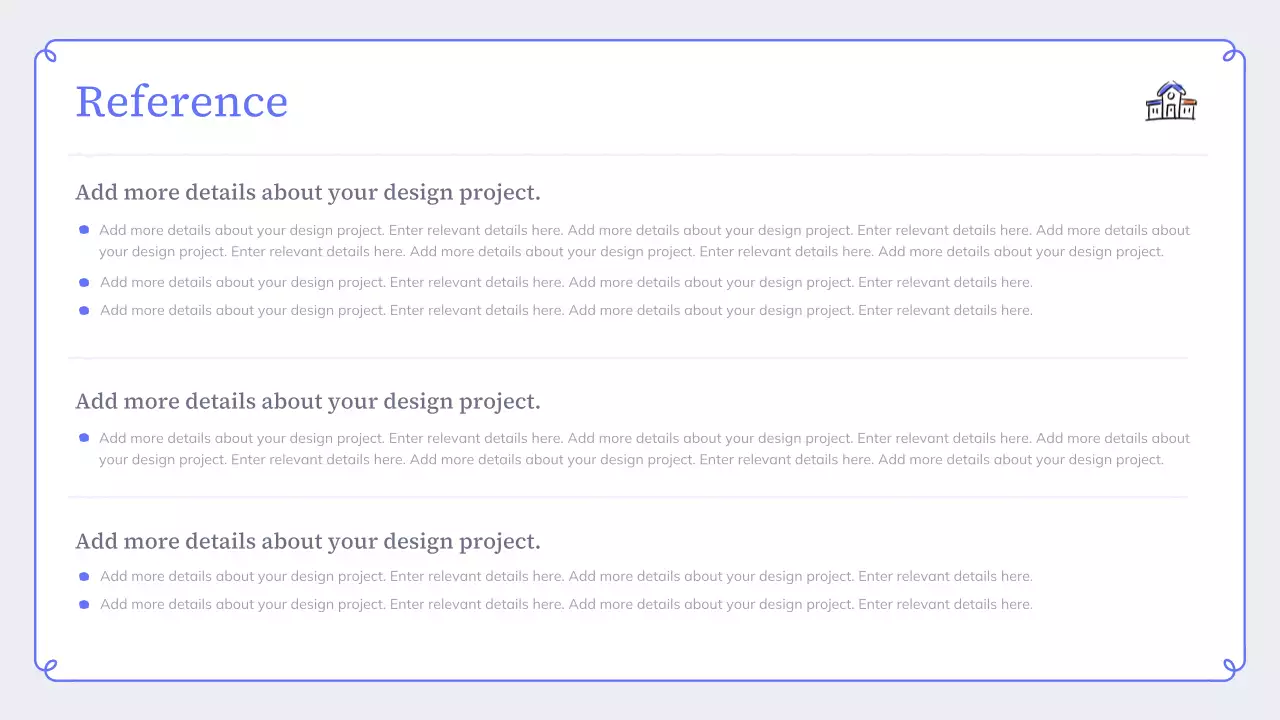Select first bullet dot under the third heading
This screenshot has width=1280, height=720.
84,577
